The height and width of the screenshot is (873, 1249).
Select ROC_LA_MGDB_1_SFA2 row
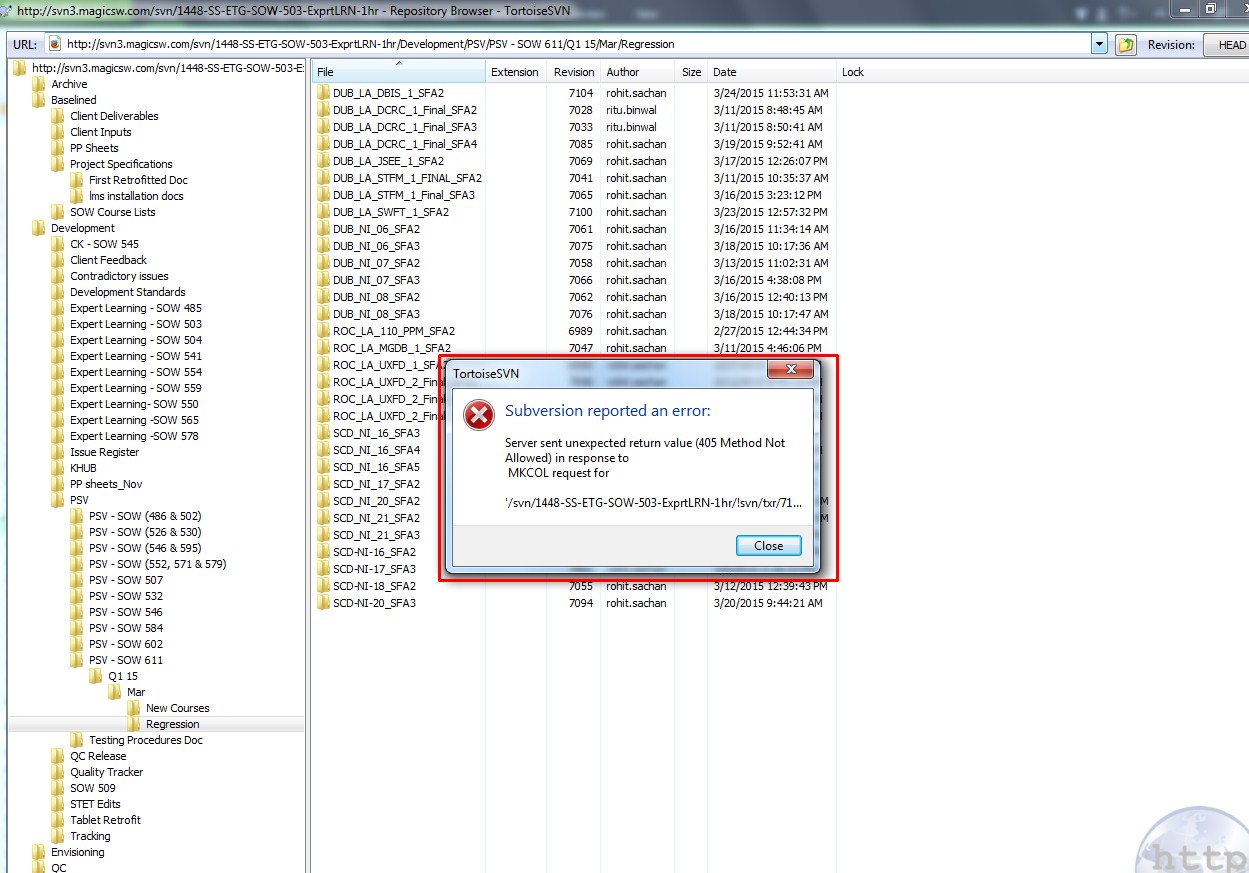[574, 348]
